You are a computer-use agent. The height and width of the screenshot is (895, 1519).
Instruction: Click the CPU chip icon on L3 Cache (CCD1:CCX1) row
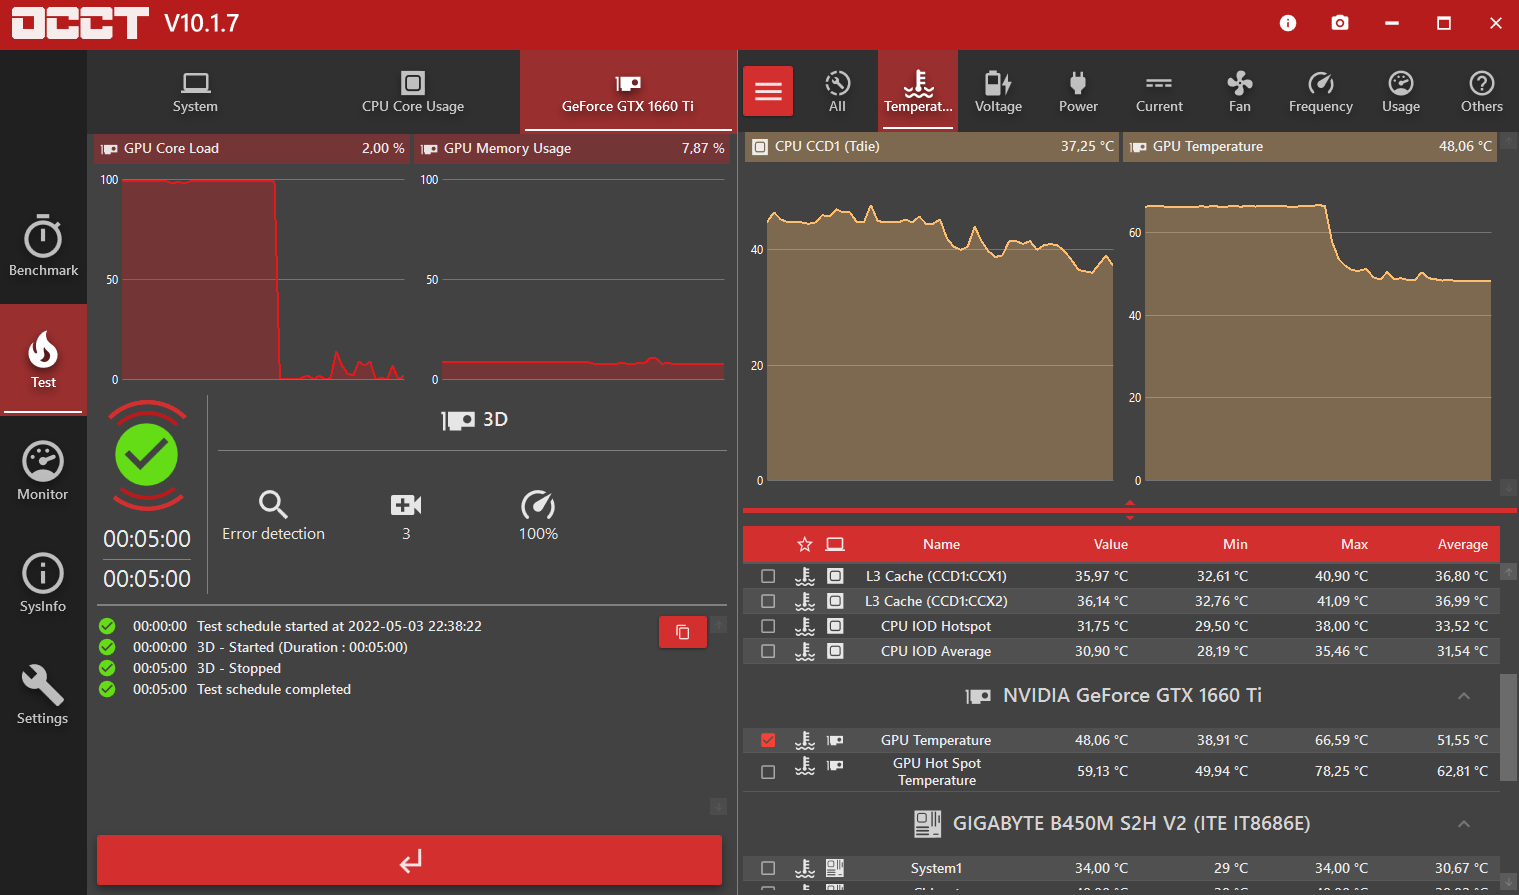point(835,576)
